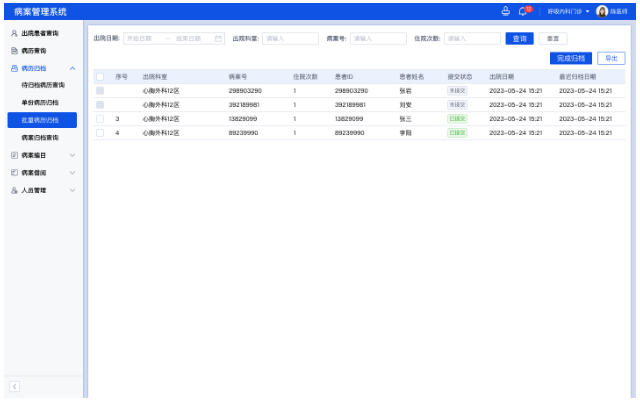Click the 导出 export button

click(610, 58)
